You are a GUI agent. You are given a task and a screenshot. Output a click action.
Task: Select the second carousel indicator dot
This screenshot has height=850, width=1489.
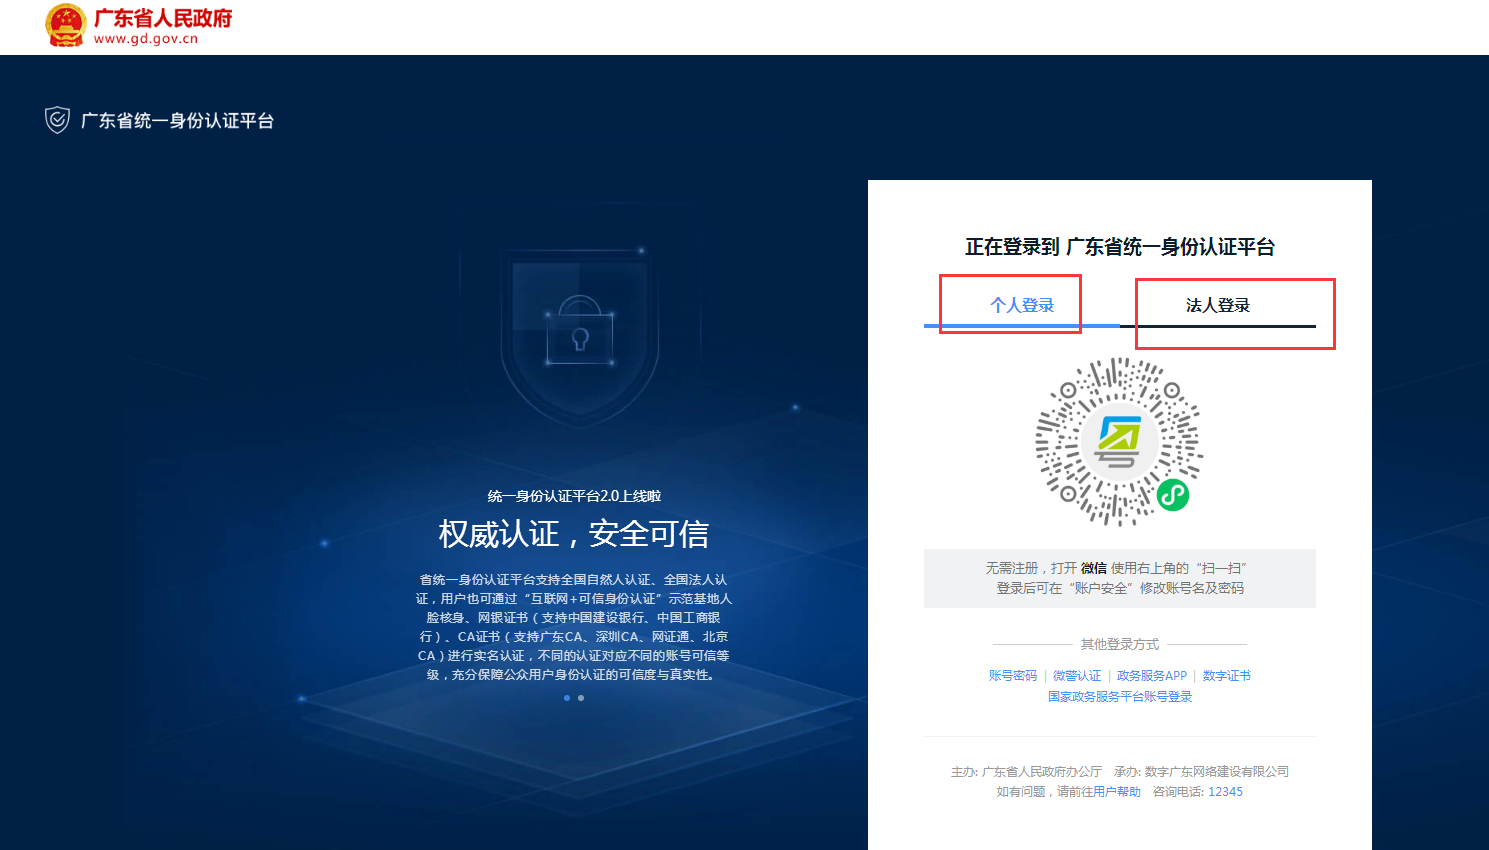[581, 698]
